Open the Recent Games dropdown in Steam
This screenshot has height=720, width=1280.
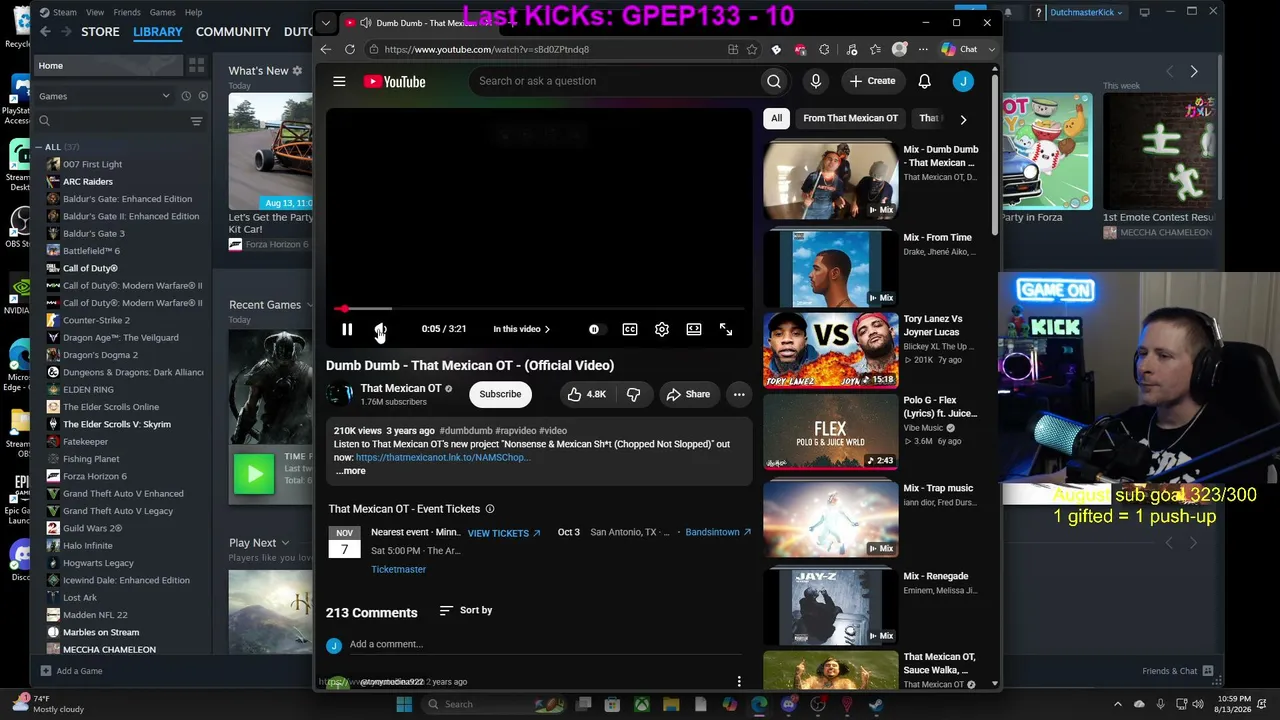[270, 305]
